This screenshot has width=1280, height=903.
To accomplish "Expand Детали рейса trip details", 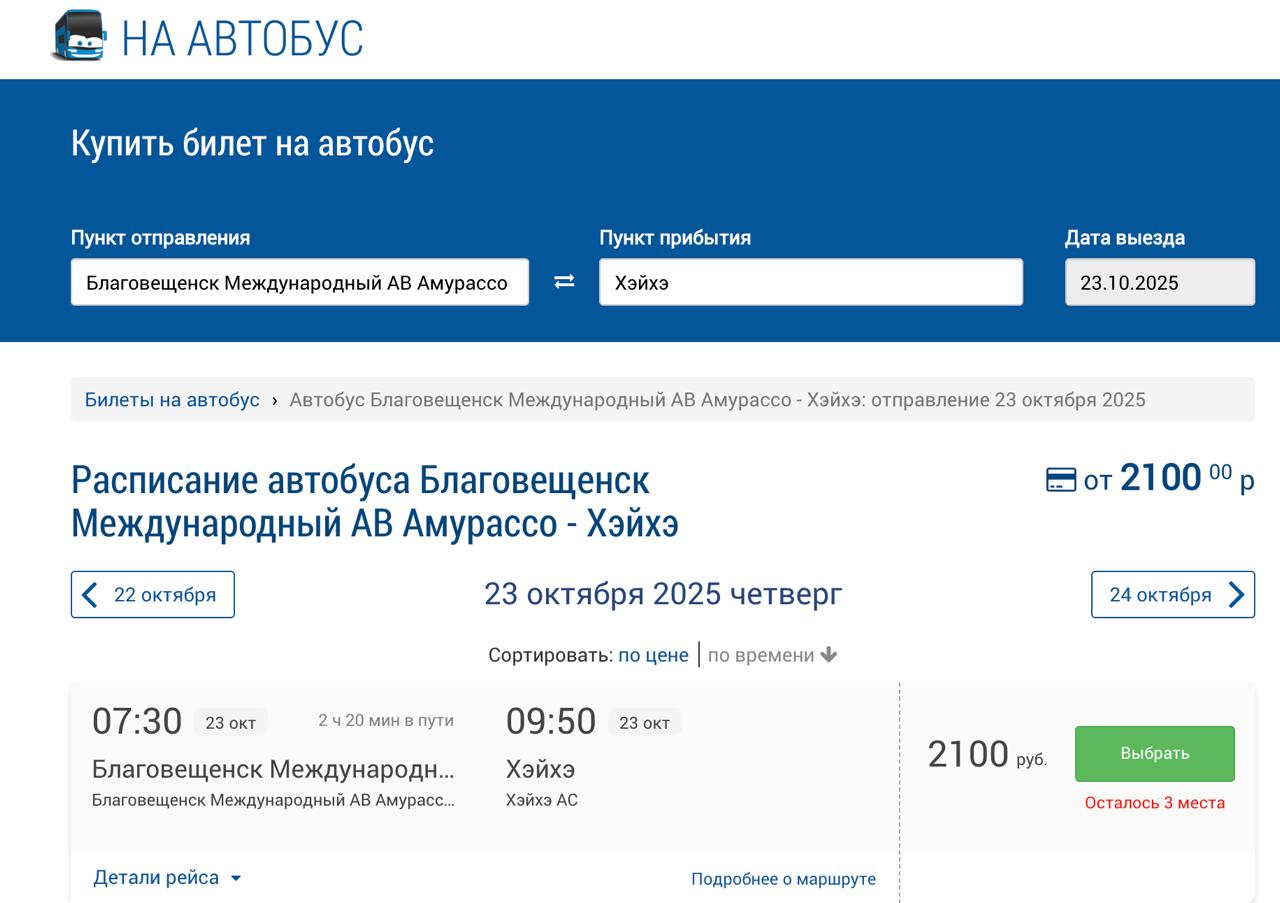I will [156, 878].
